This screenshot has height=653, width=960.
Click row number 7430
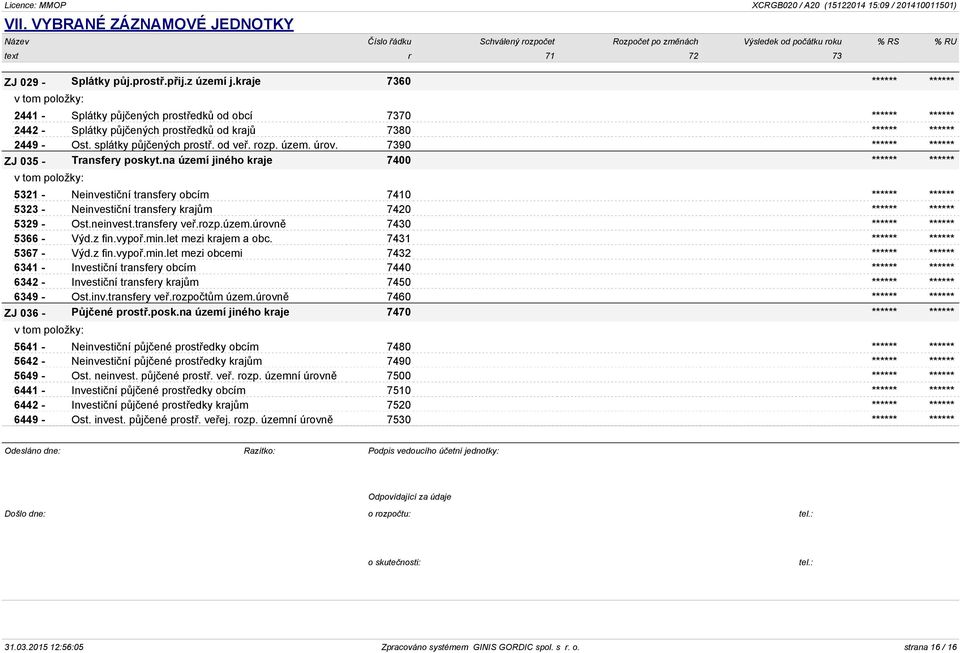tap(399, 224)
